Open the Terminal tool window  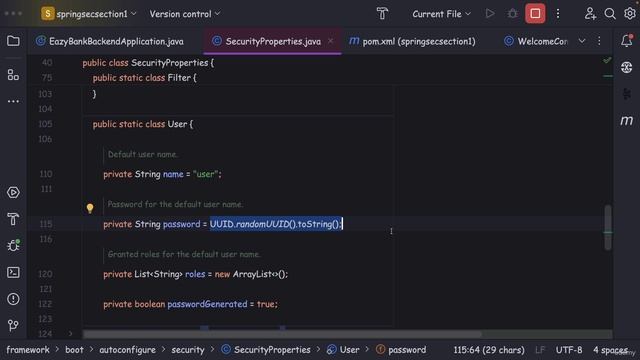pyautogui.click(x=13, y=272)
